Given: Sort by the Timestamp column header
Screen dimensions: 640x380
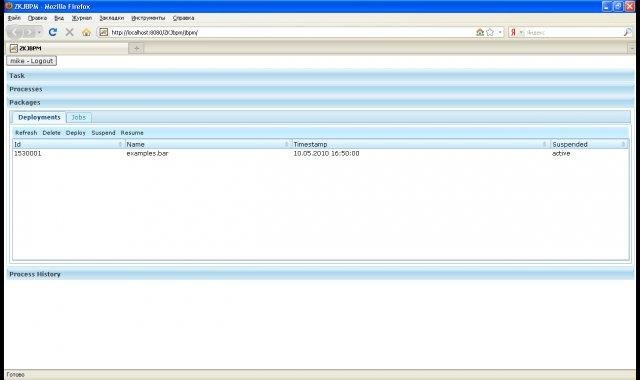Looking at the screenshot, I should [x=420, y=144].
